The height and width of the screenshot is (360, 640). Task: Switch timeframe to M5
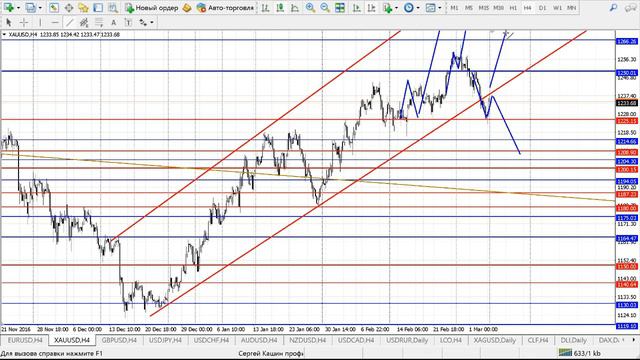[469, 8]
